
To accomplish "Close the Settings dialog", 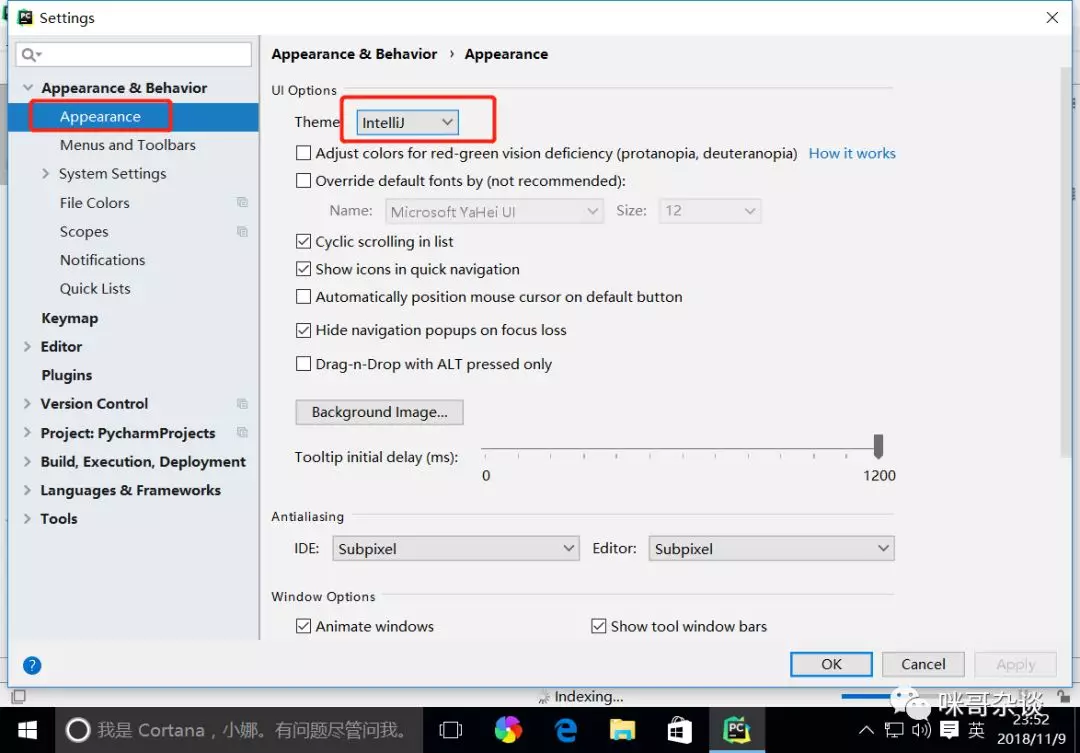I will [x=1052, y=17].
